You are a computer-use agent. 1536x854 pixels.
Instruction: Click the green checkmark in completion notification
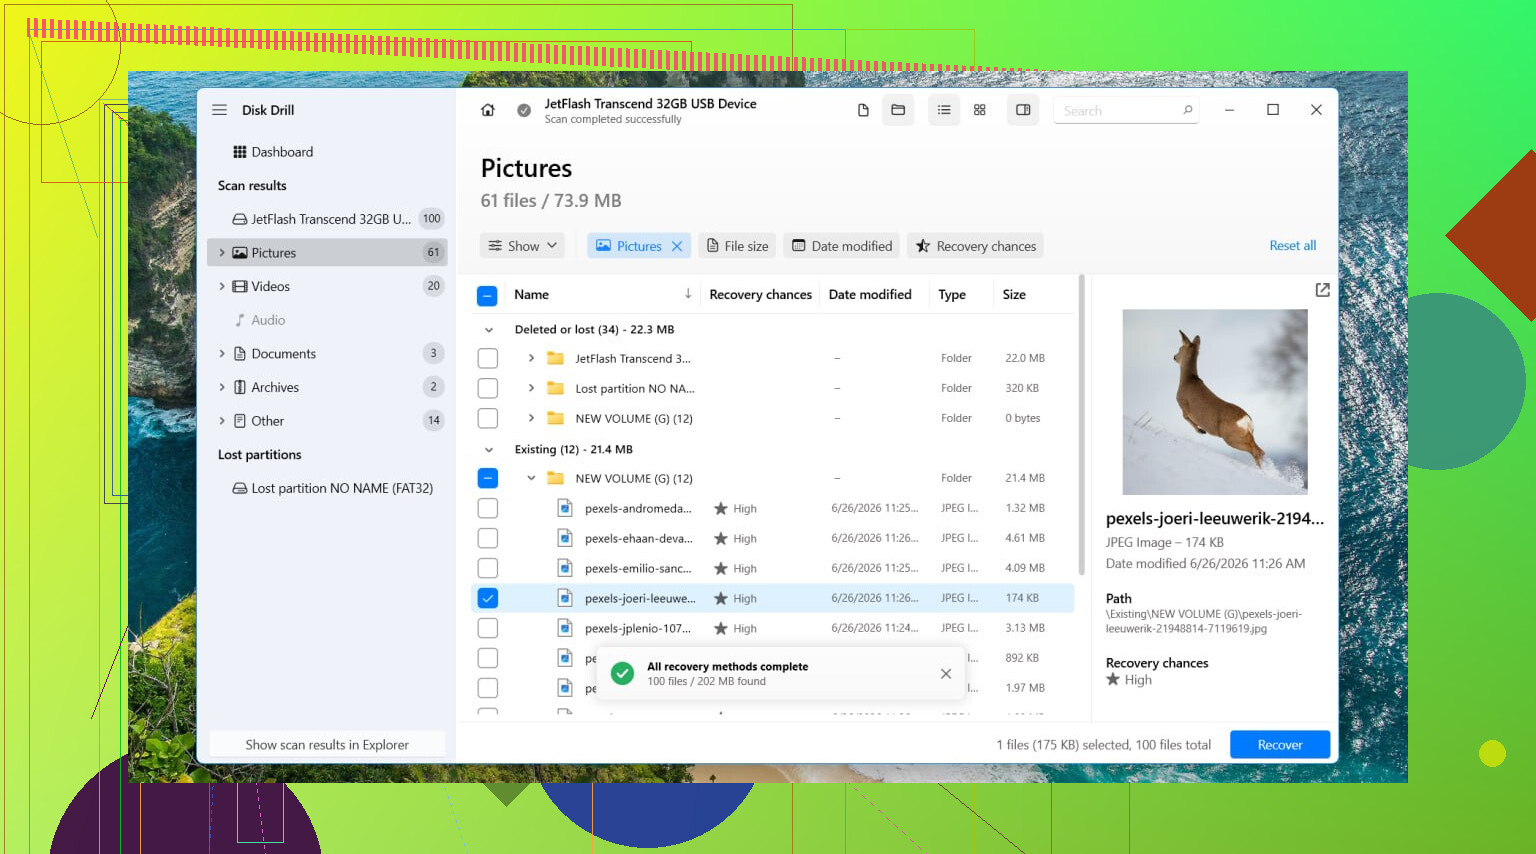click(622, 673)
